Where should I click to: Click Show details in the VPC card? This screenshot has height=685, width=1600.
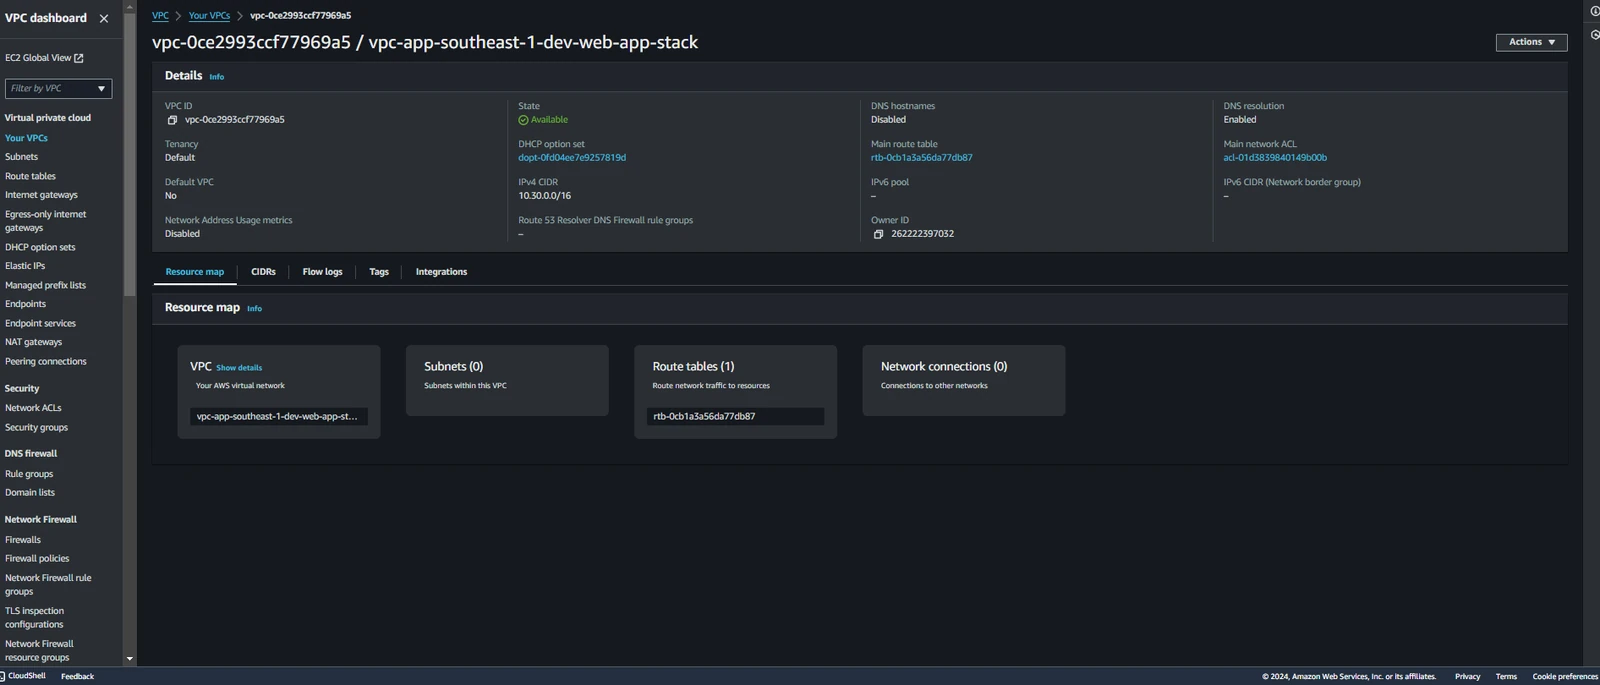click(x=239, y=368)
